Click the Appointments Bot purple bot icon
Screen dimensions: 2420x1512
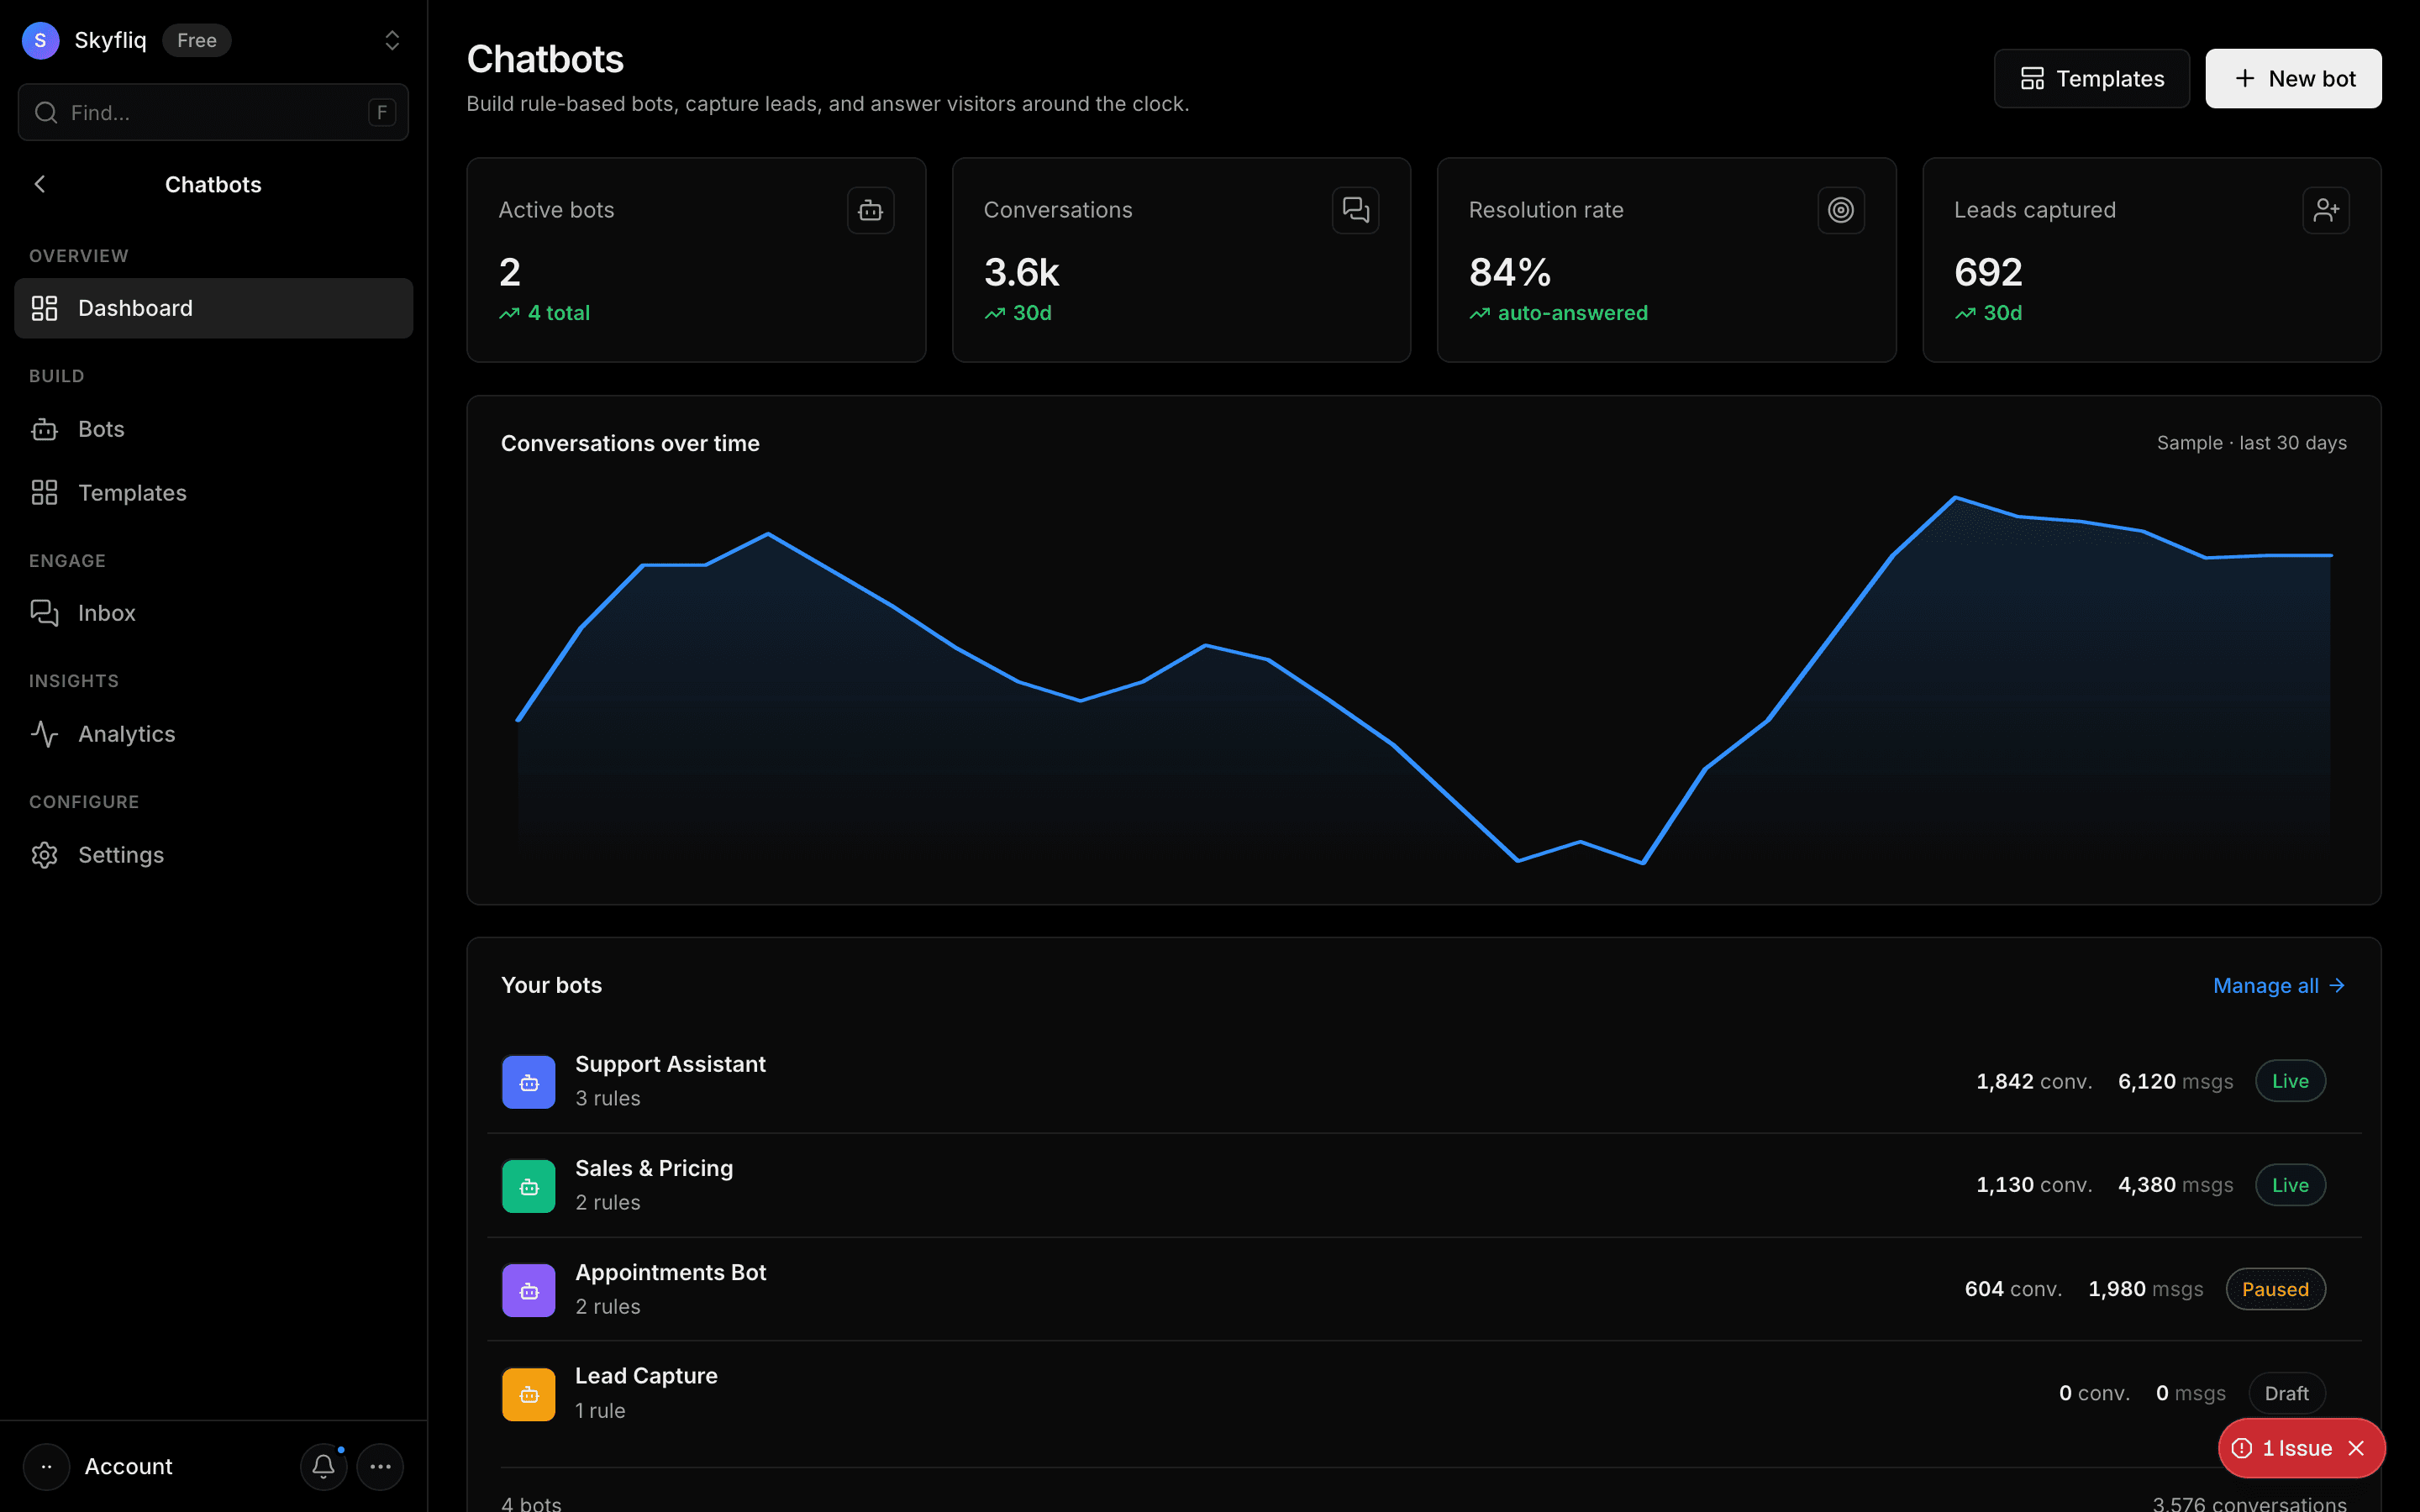[x=528, y=1290]
